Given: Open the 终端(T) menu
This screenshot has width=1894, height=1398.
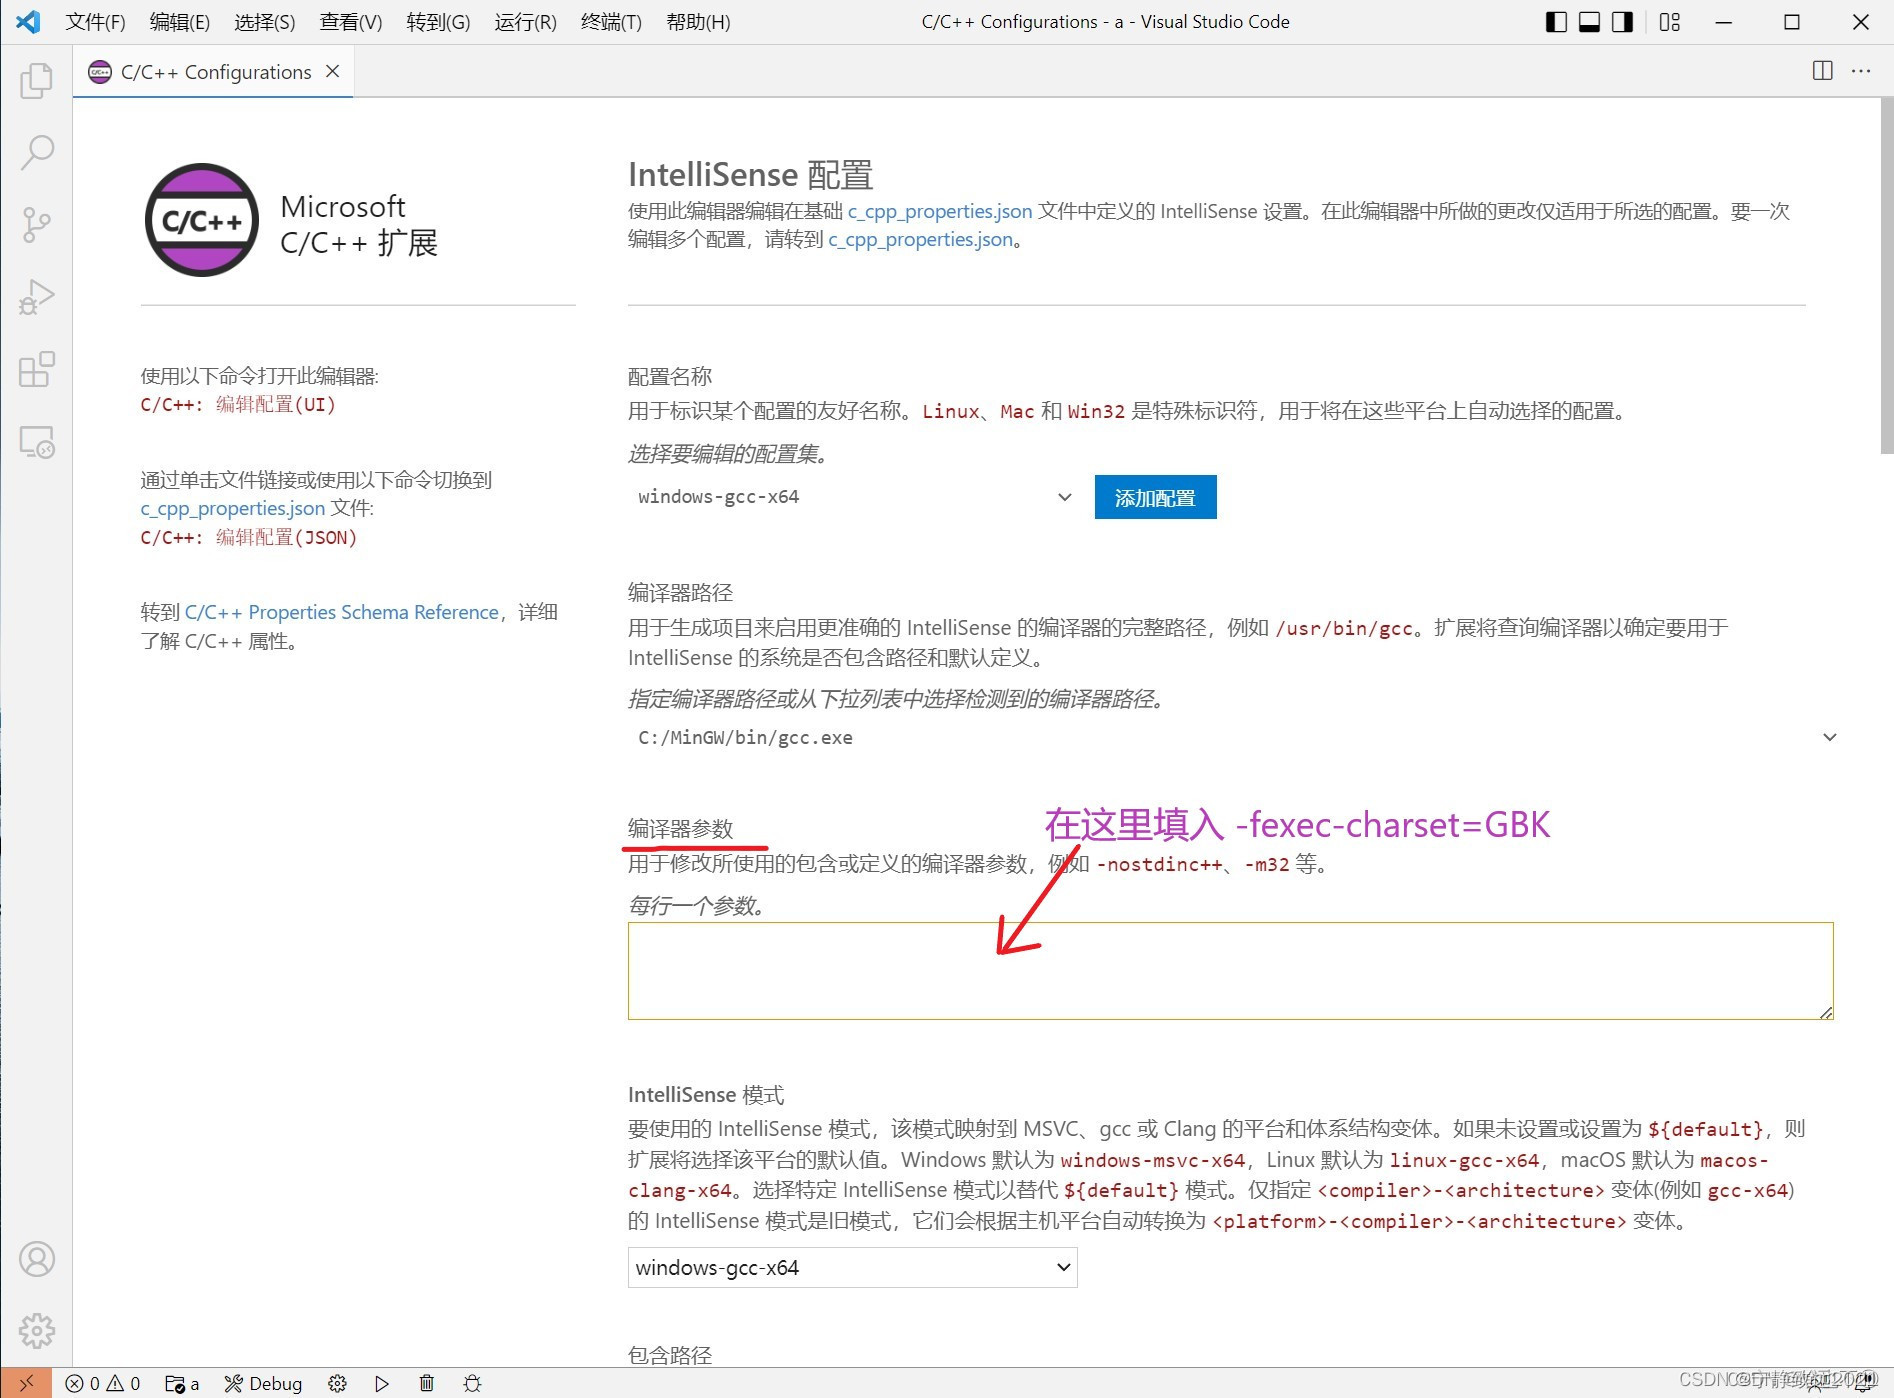Looking at the screenshot, I should (x=611, y=22).
